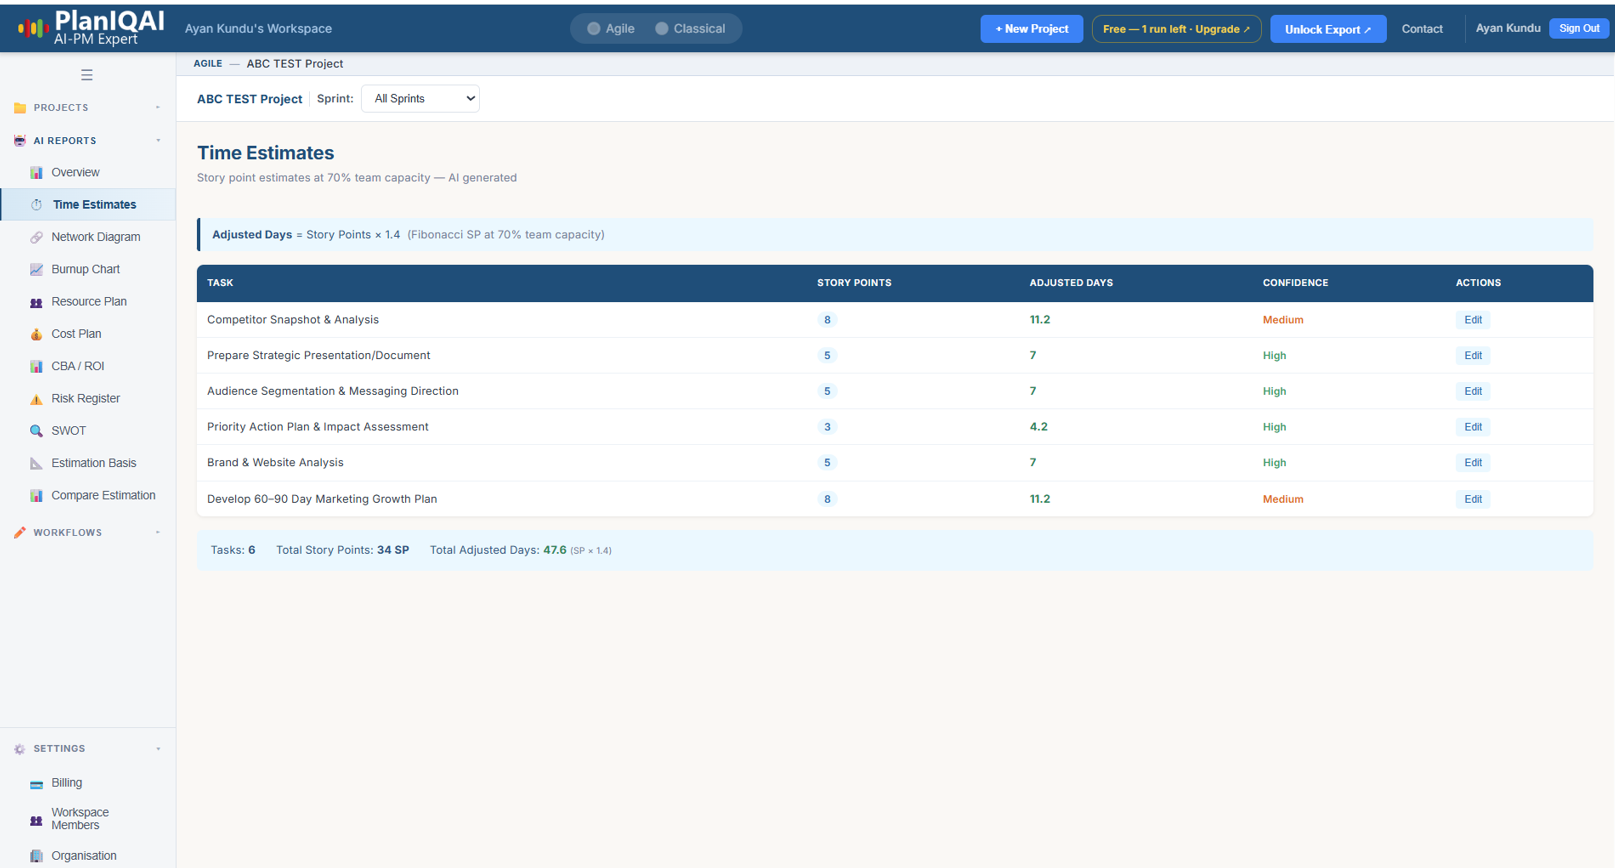Image resolution: width=1615 pixels, height=868 pixels.
Task: Edit the Audience Segmentation & Messaging Direction task
Action: tap(1473, 391)
